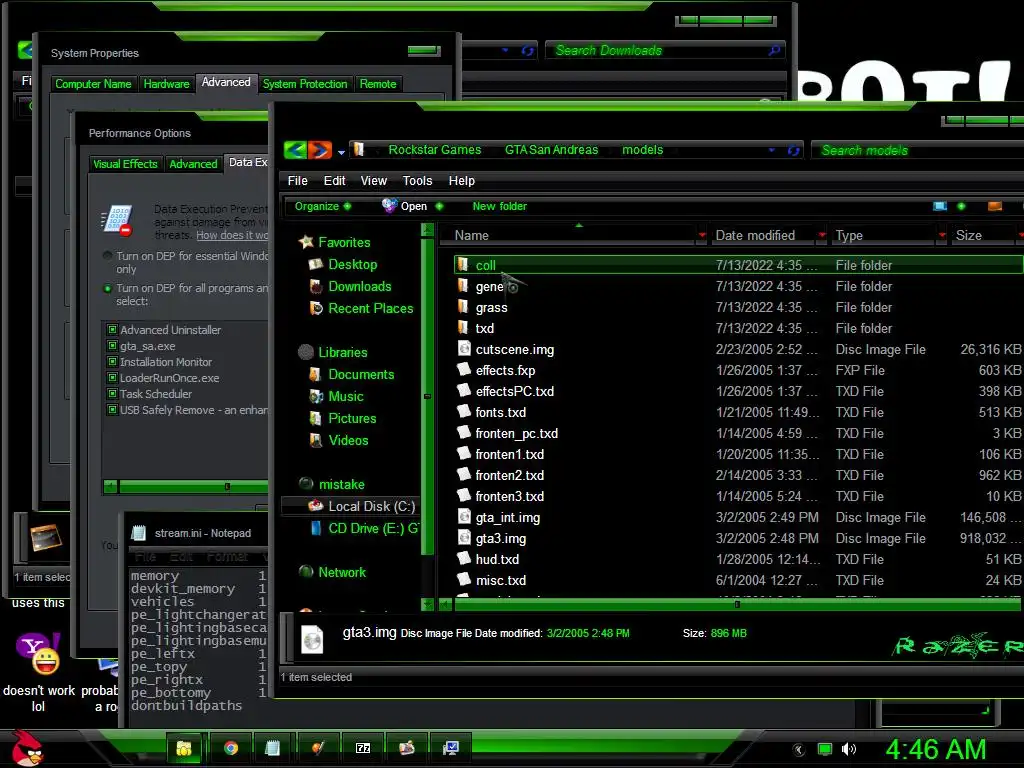Select the gta3.img file row
1024x768 pixels.
pos(739,539)
